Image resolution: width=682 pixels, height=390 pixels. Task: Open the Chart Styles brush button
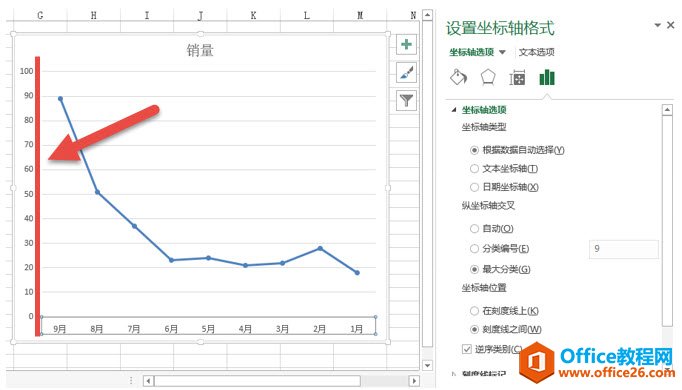pos(406,73)
